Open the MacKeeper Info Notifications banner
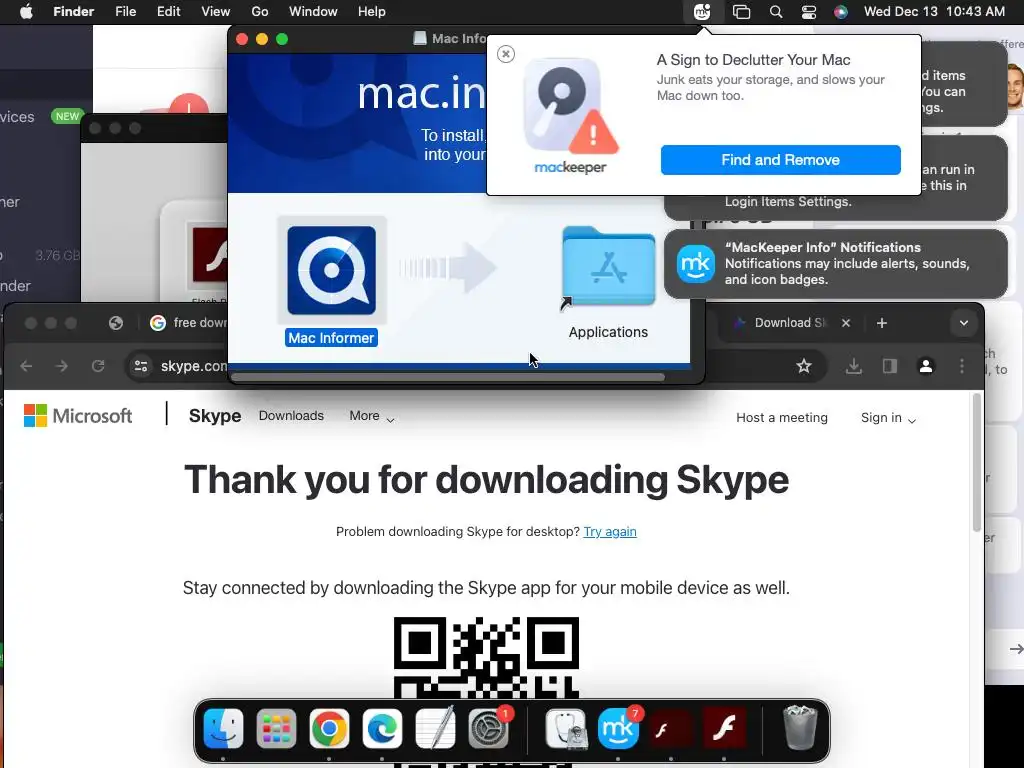Image resolution: width=1024 pixels, height=768 pixels. (835, 264)
